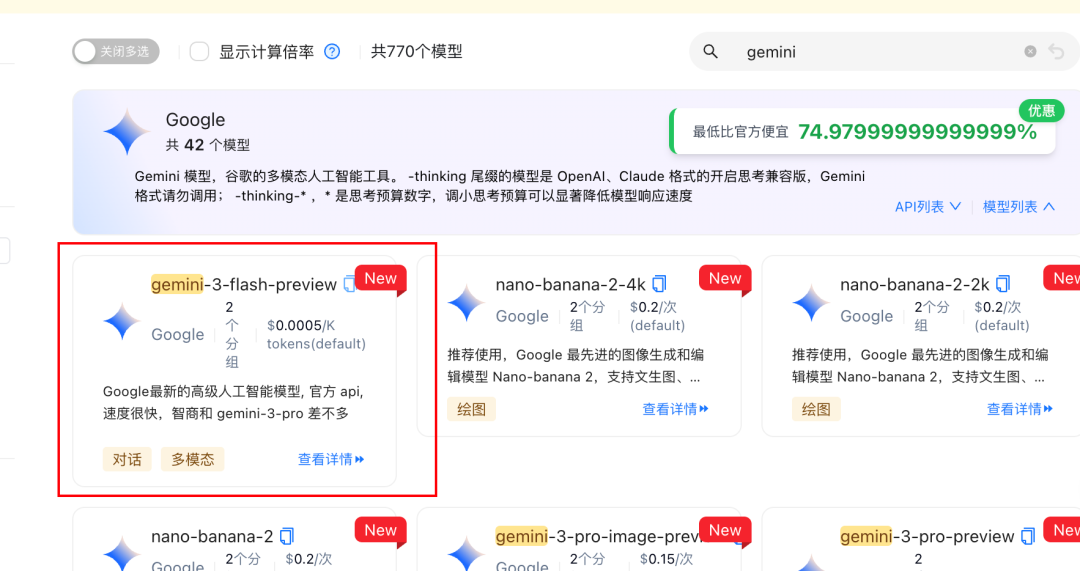Select the nano-banana-2-2k title

click(915, 284)
